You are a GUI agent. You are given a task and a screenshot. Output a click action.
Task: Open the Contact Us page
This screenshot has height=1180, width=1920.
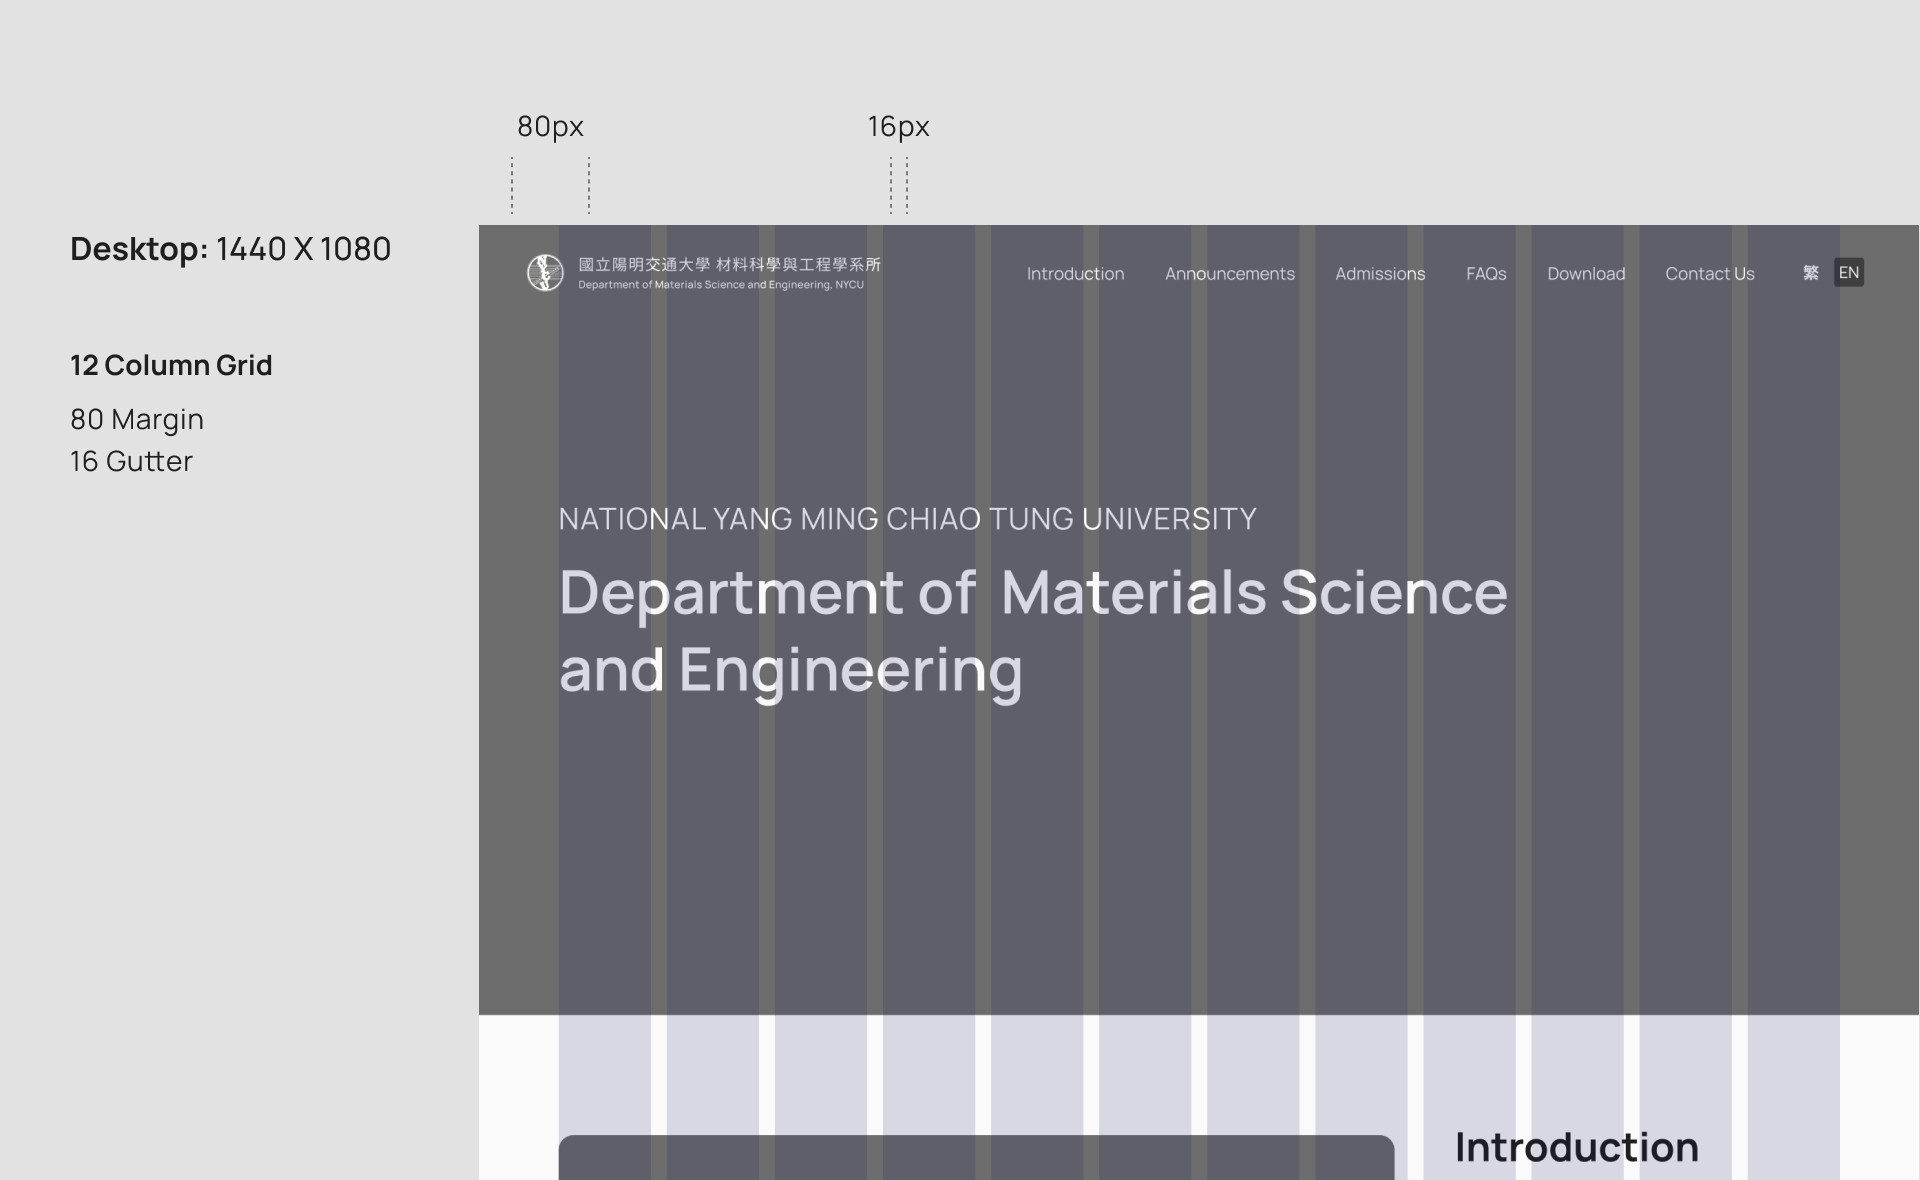tap(1709, 273)
